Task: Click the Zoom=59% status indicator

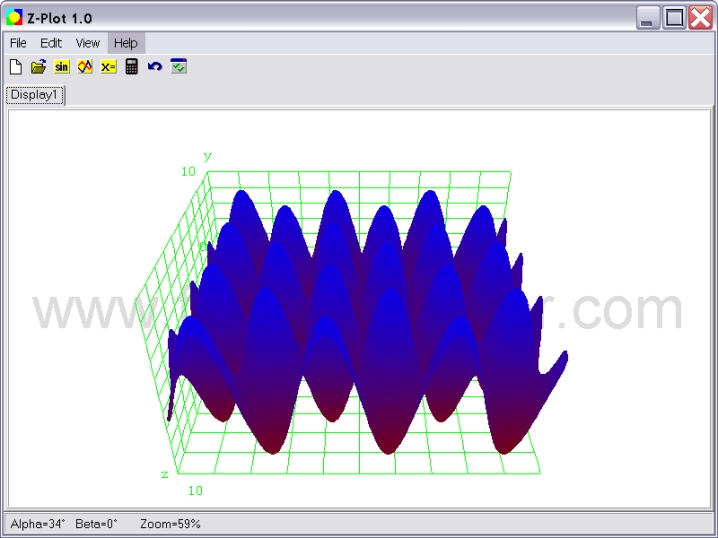Action: (170, 524)
